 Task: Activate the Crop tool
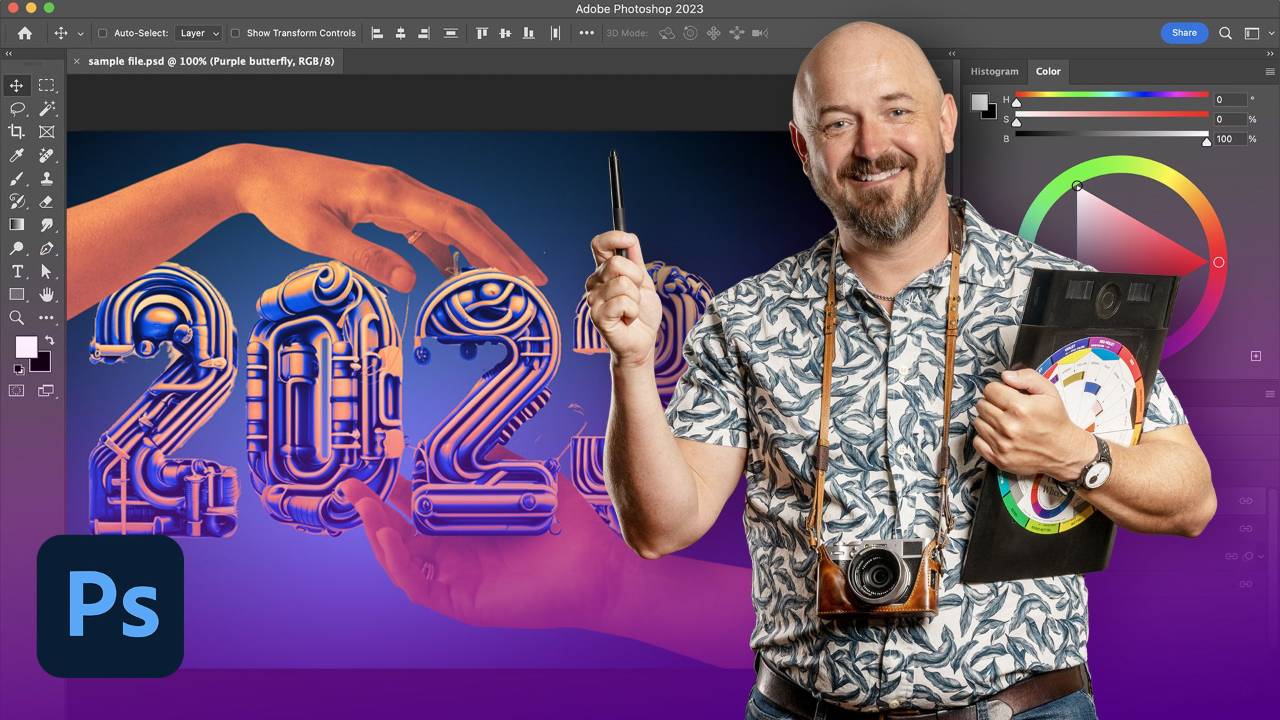16,131
